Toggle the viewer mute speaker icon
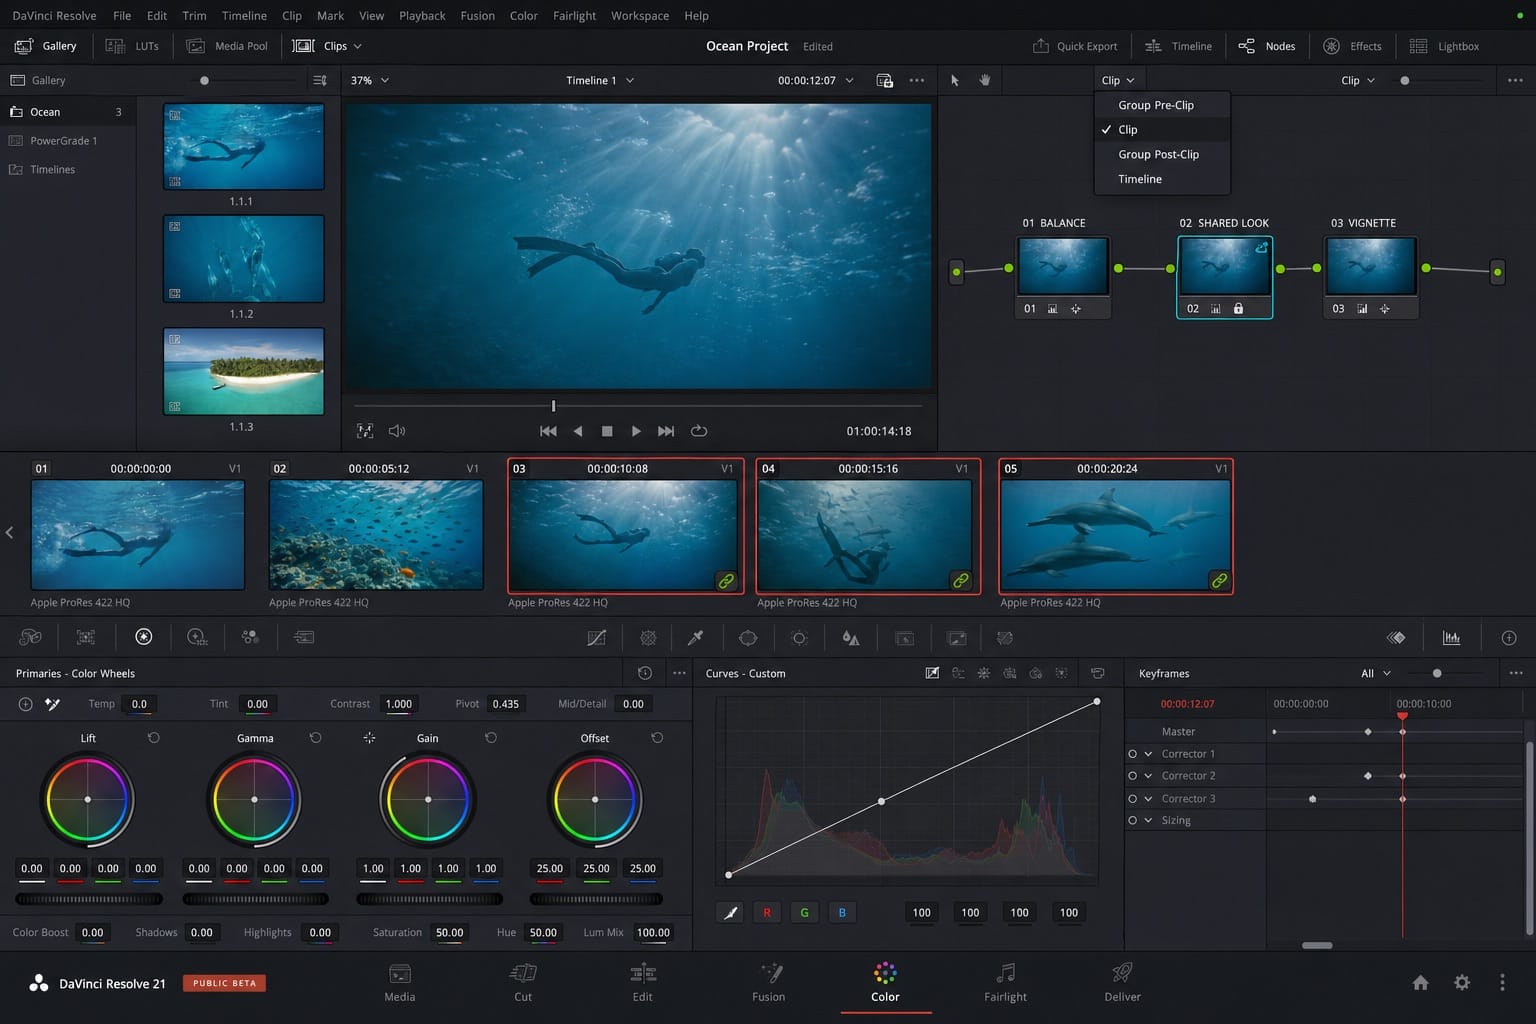The height and width of the screenshot is (1024, 1536). coord(397,431)
